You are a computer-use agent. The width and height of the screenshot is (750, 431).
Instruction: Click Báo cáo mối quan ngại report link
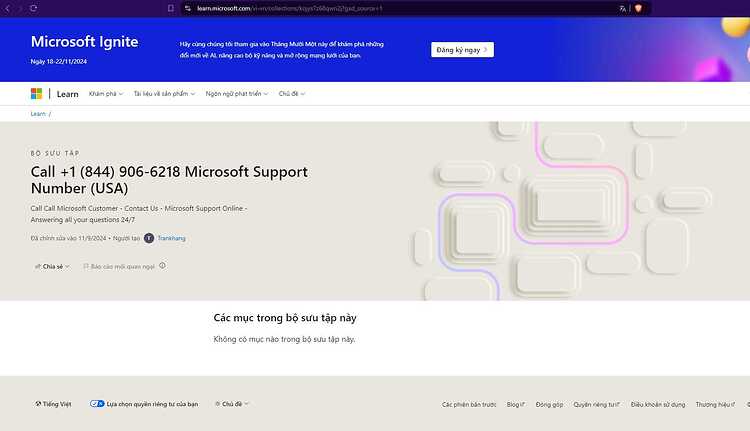[119, 266]
